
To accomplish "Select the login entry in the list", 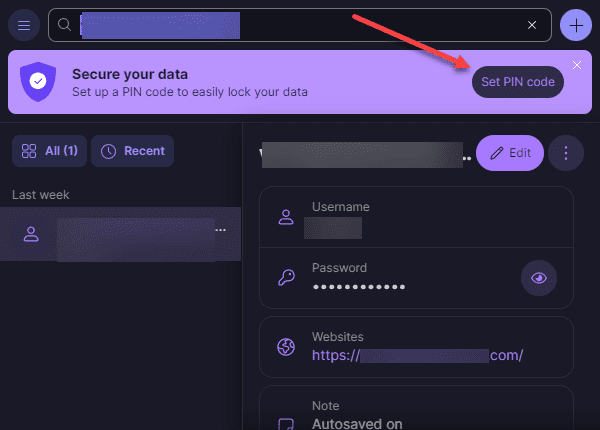I will pyautogui.click(x=120, y=234).
